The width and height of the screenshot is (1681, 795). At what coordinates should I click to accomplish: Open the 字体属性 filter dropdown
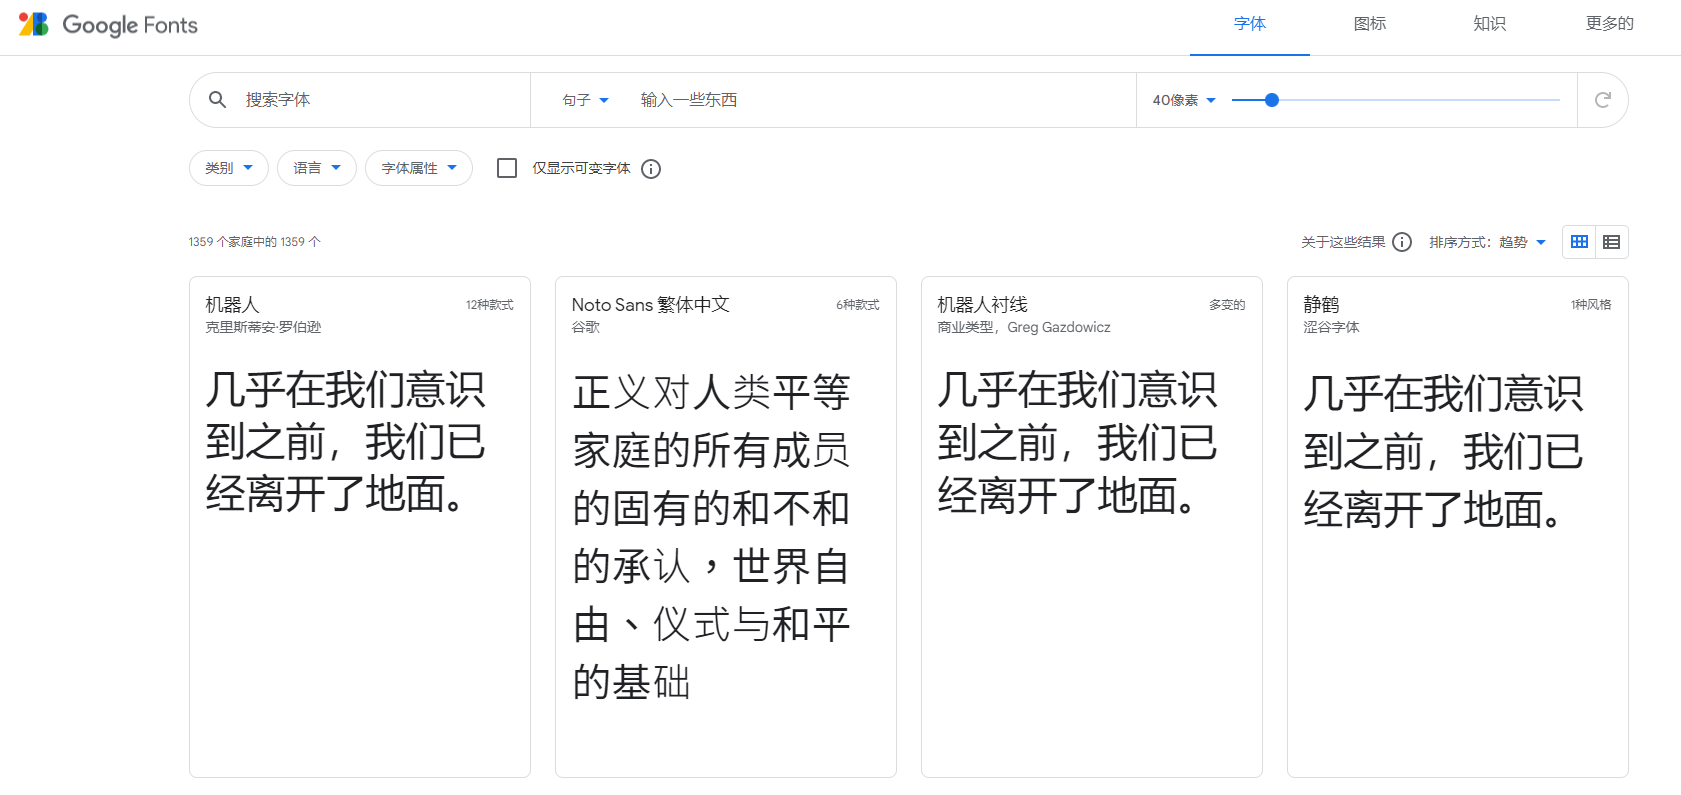click(419, 168)
